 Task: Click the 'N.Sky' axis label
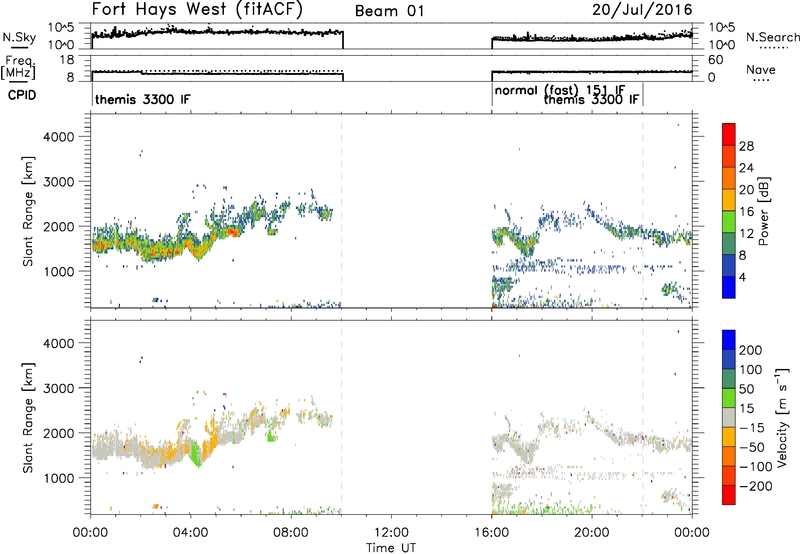pyautogui.click(x=19, y=37)
